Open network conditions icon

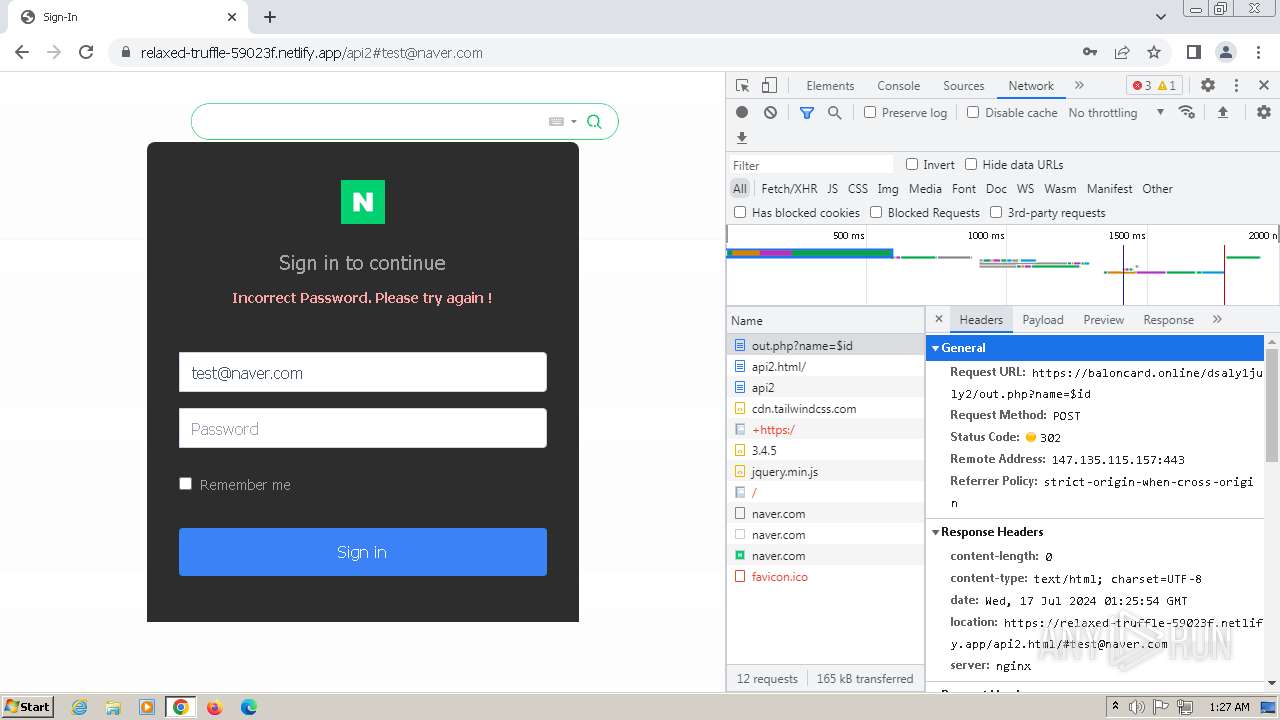(x=1187, y=113)
